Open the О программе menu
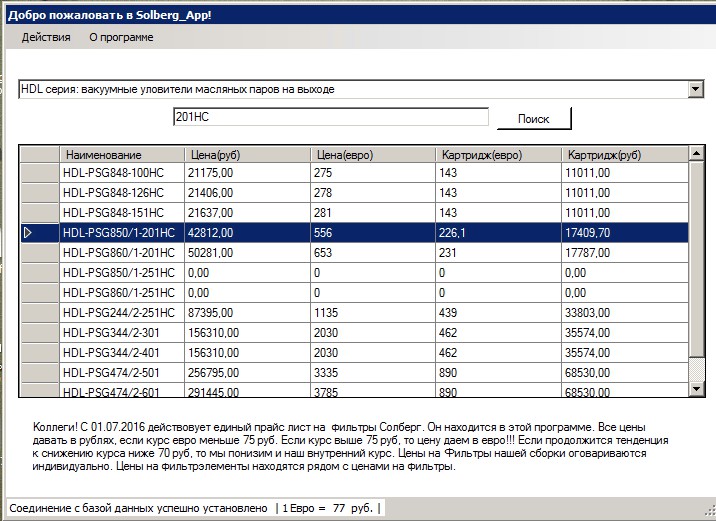 coord(121,37)
